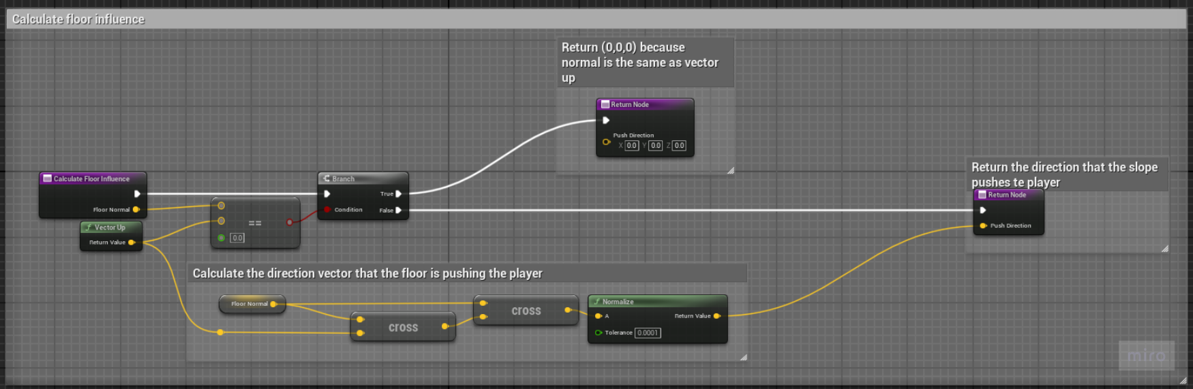The image size is (1193, 389).
Task: Click the Push Direction pin of zero-vector Return Node
Action: (x=606, y=142)
